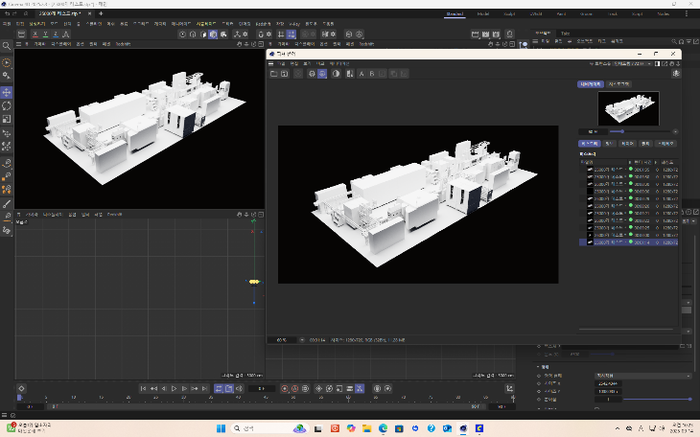Toggle the record keyframe button in timeline
Screen dimensions: 700x437
[284, 388]
